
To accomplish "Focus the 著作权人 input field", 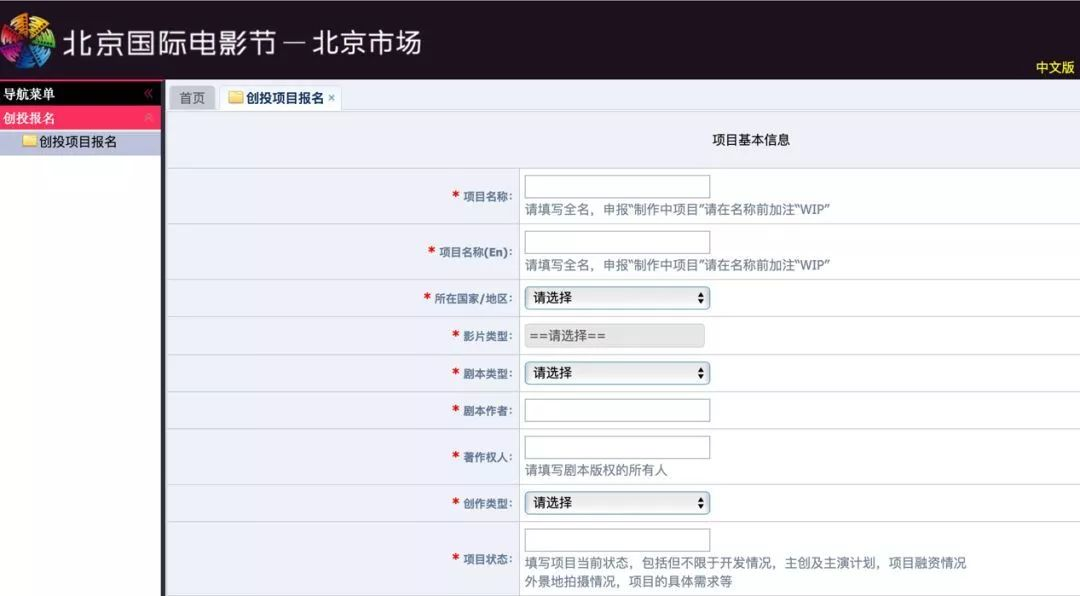I will [x=617, y=448].
